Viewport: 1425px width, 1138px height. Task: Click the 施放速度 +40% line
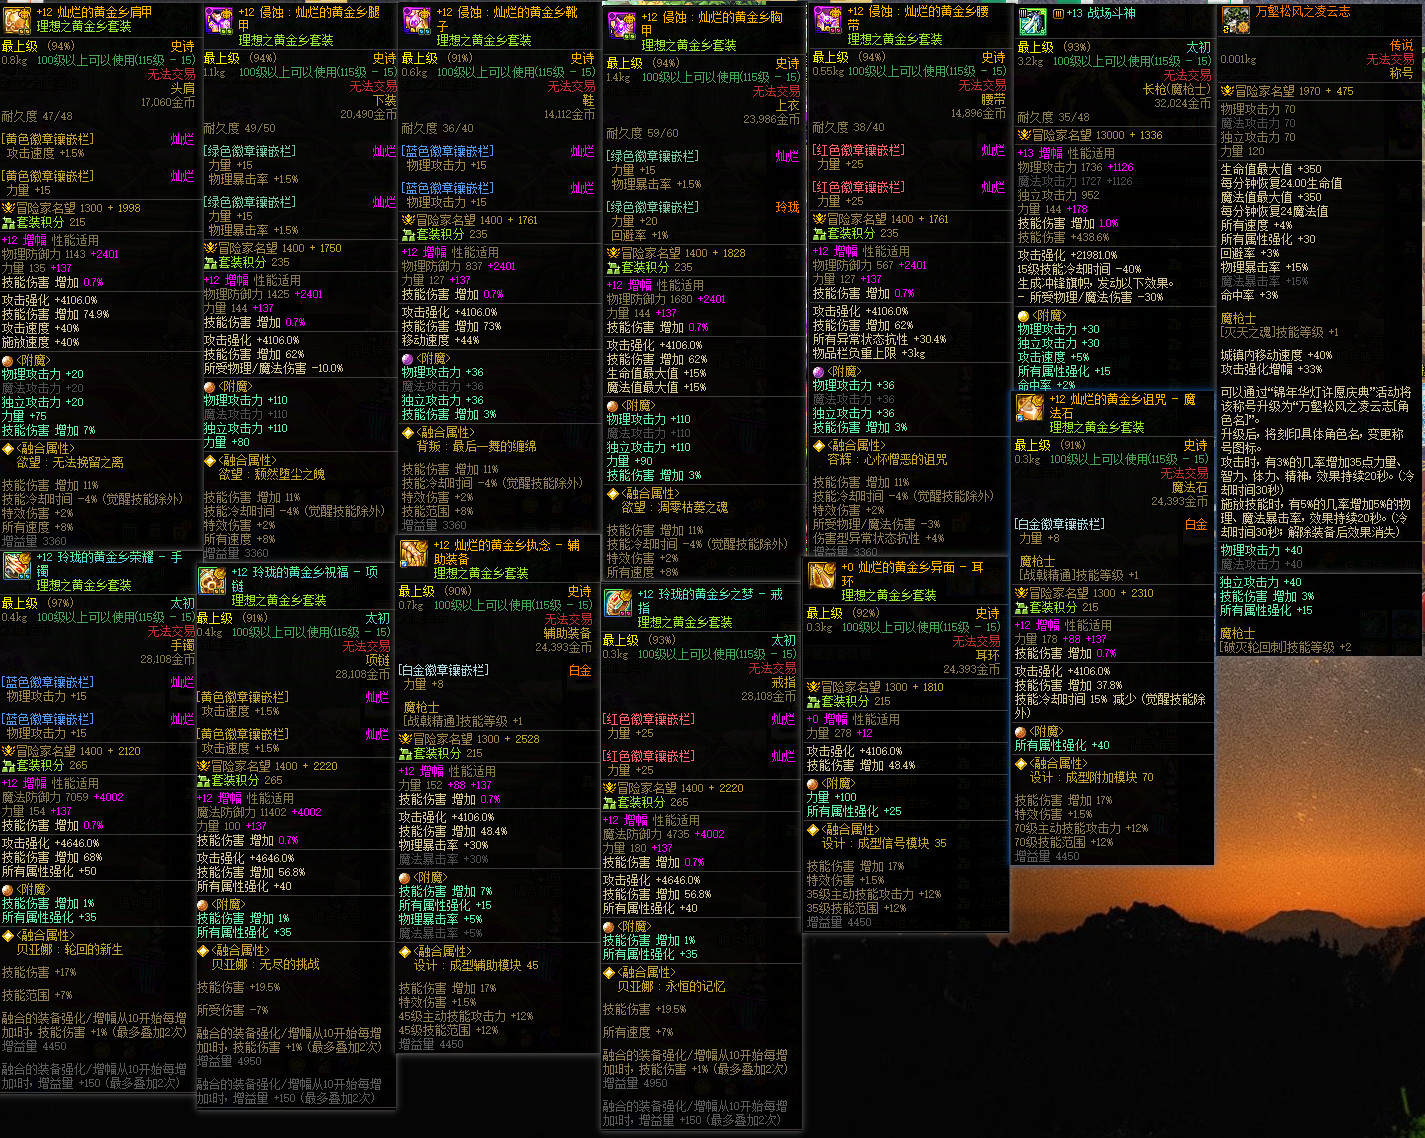pos(41,342)
